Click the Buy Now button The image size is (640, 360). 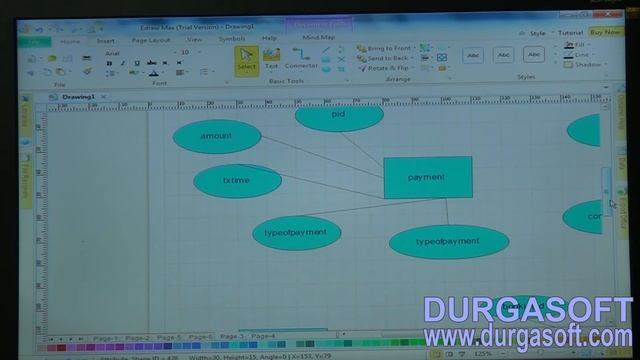tap(605, 32)
